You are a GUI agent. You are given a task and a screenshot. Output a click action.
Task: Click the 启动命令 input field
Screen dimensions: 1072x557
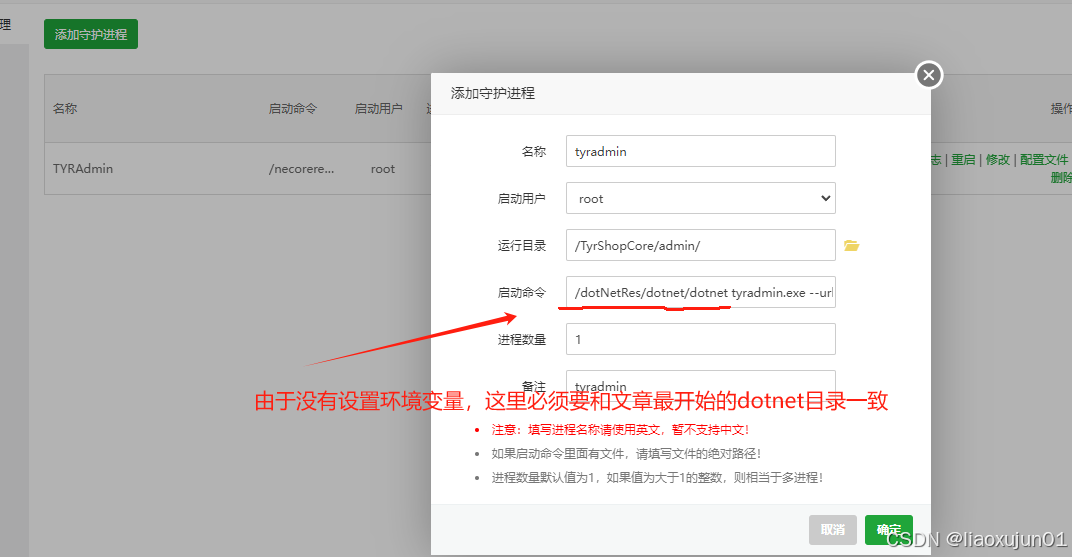tap(701, 293)
